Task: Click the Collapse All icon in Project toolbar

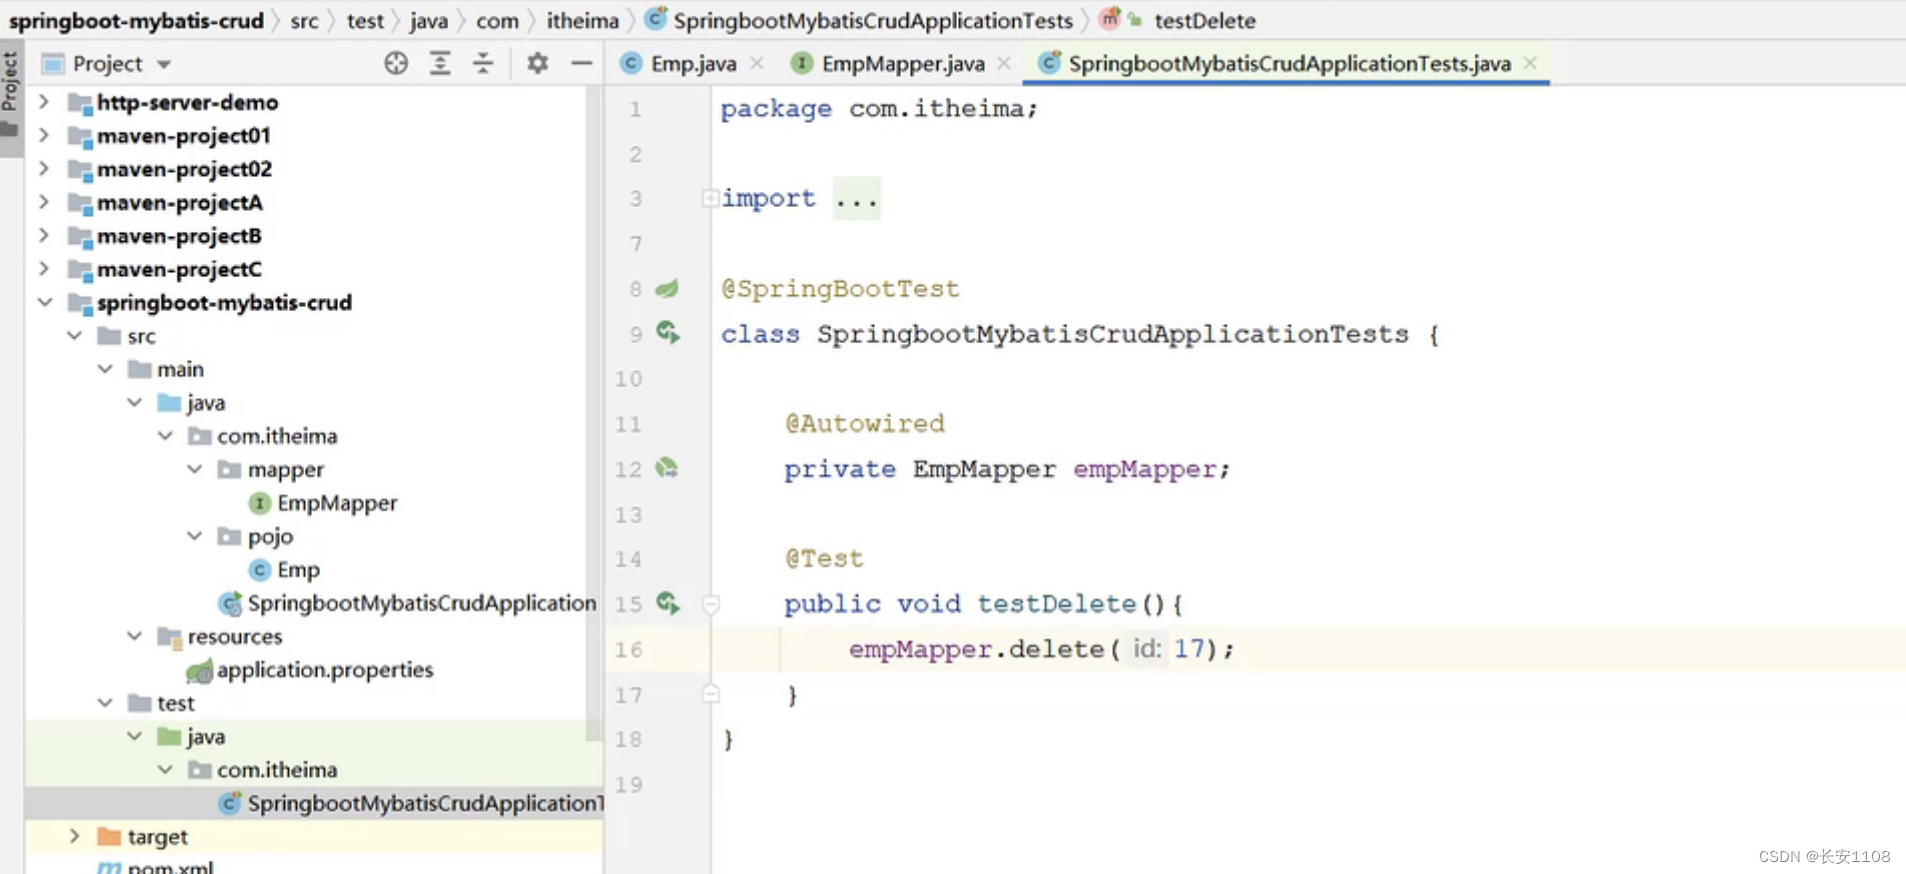Action: coord(483,63)
